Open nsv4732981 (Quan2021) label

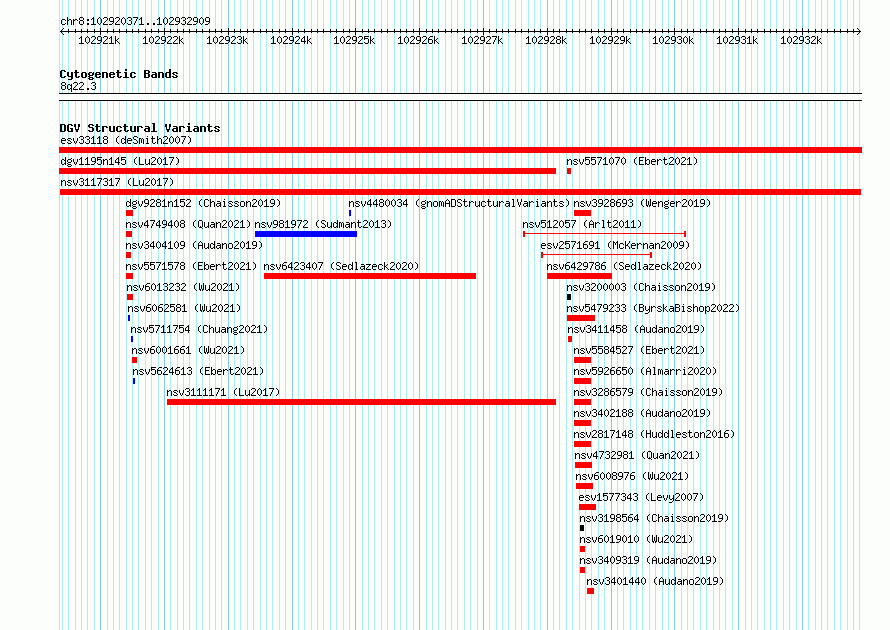click(637, 455)
